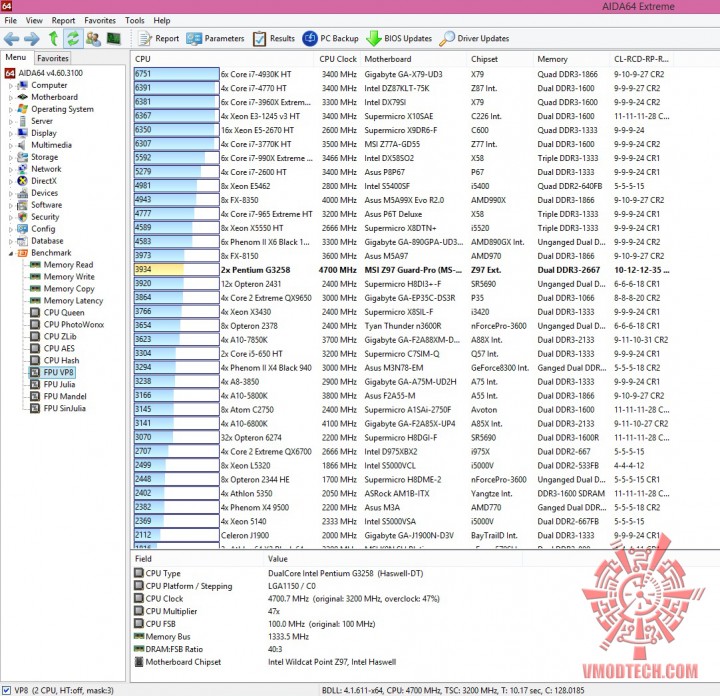The width and height of the screenshot is (720, 696).
Task: Select DirectX in the tree
Action: point(44,181)
